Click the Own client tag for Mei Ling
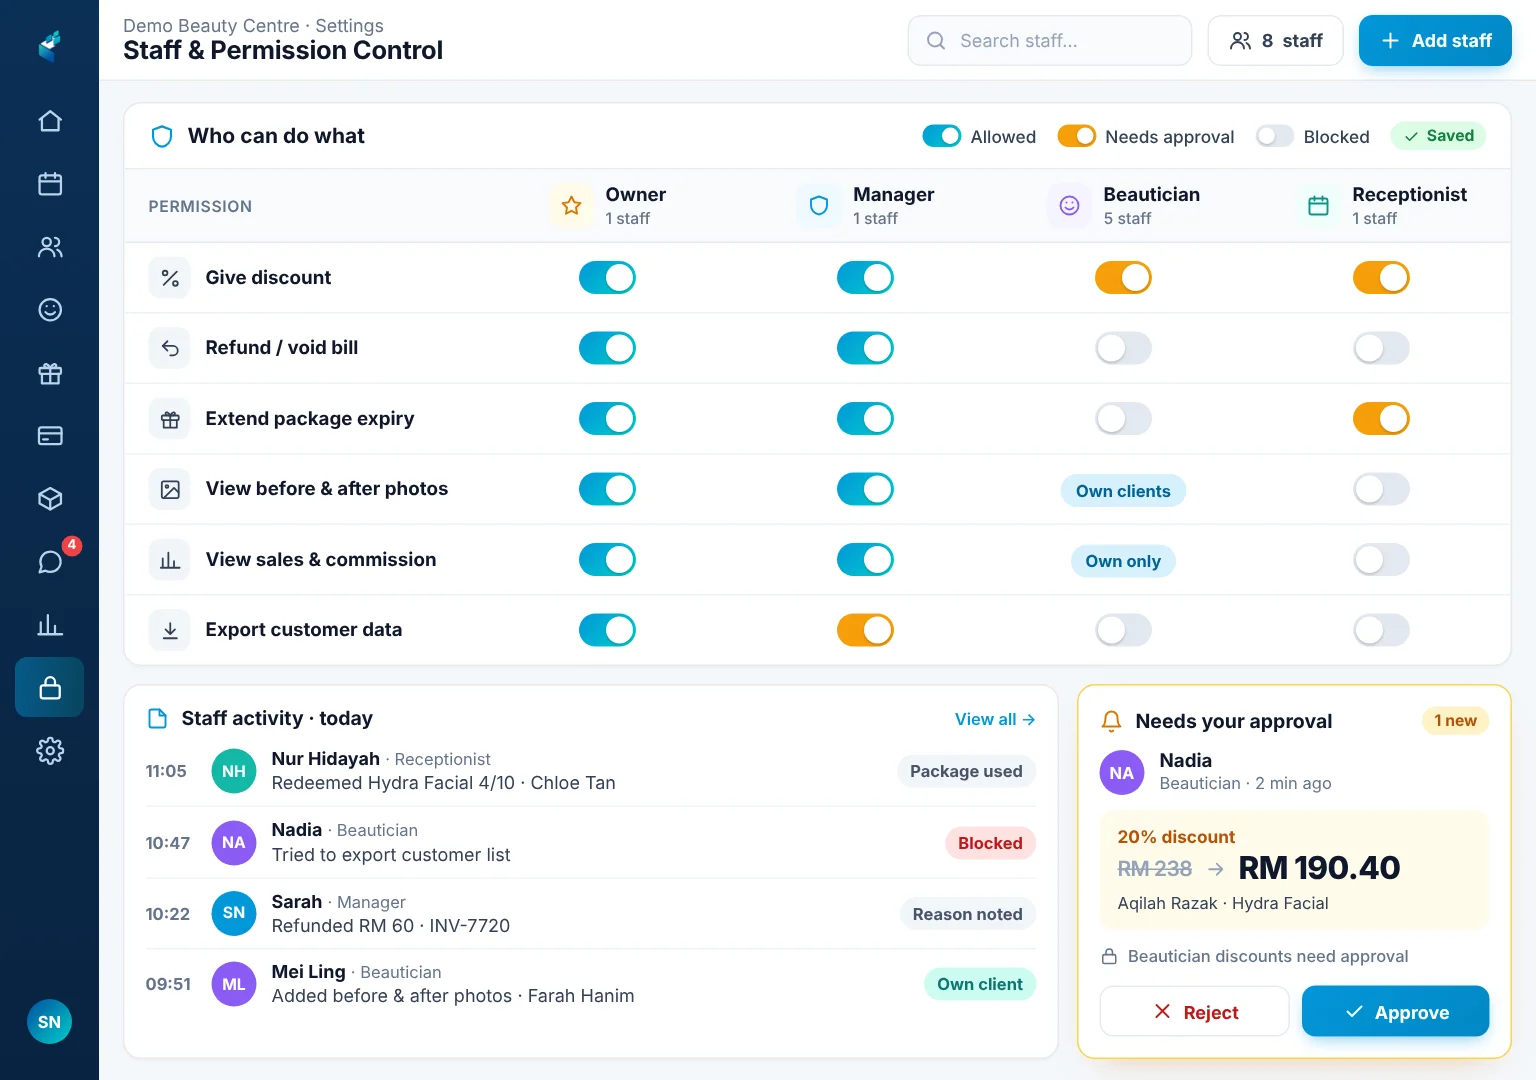The height and width of the screenshot is (1080, 1536). tap(980, 984)
